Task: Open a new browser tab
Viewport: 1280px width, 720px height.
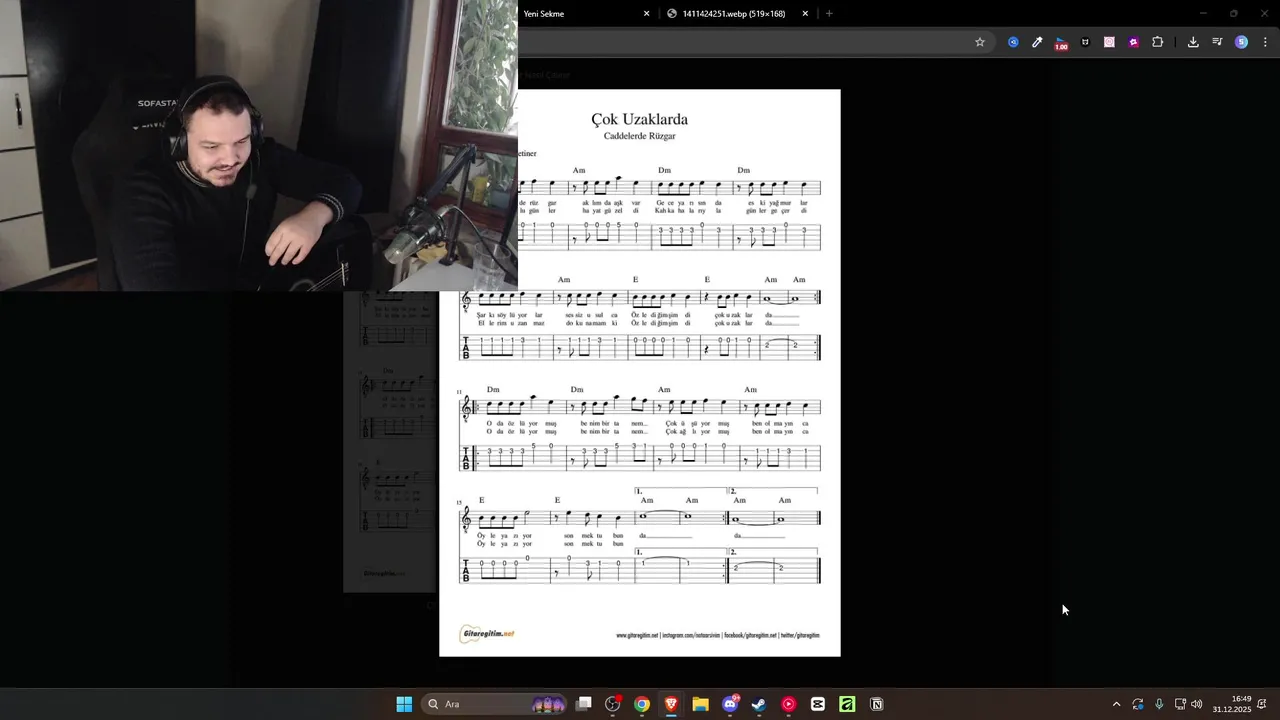Action: [829, 14]
